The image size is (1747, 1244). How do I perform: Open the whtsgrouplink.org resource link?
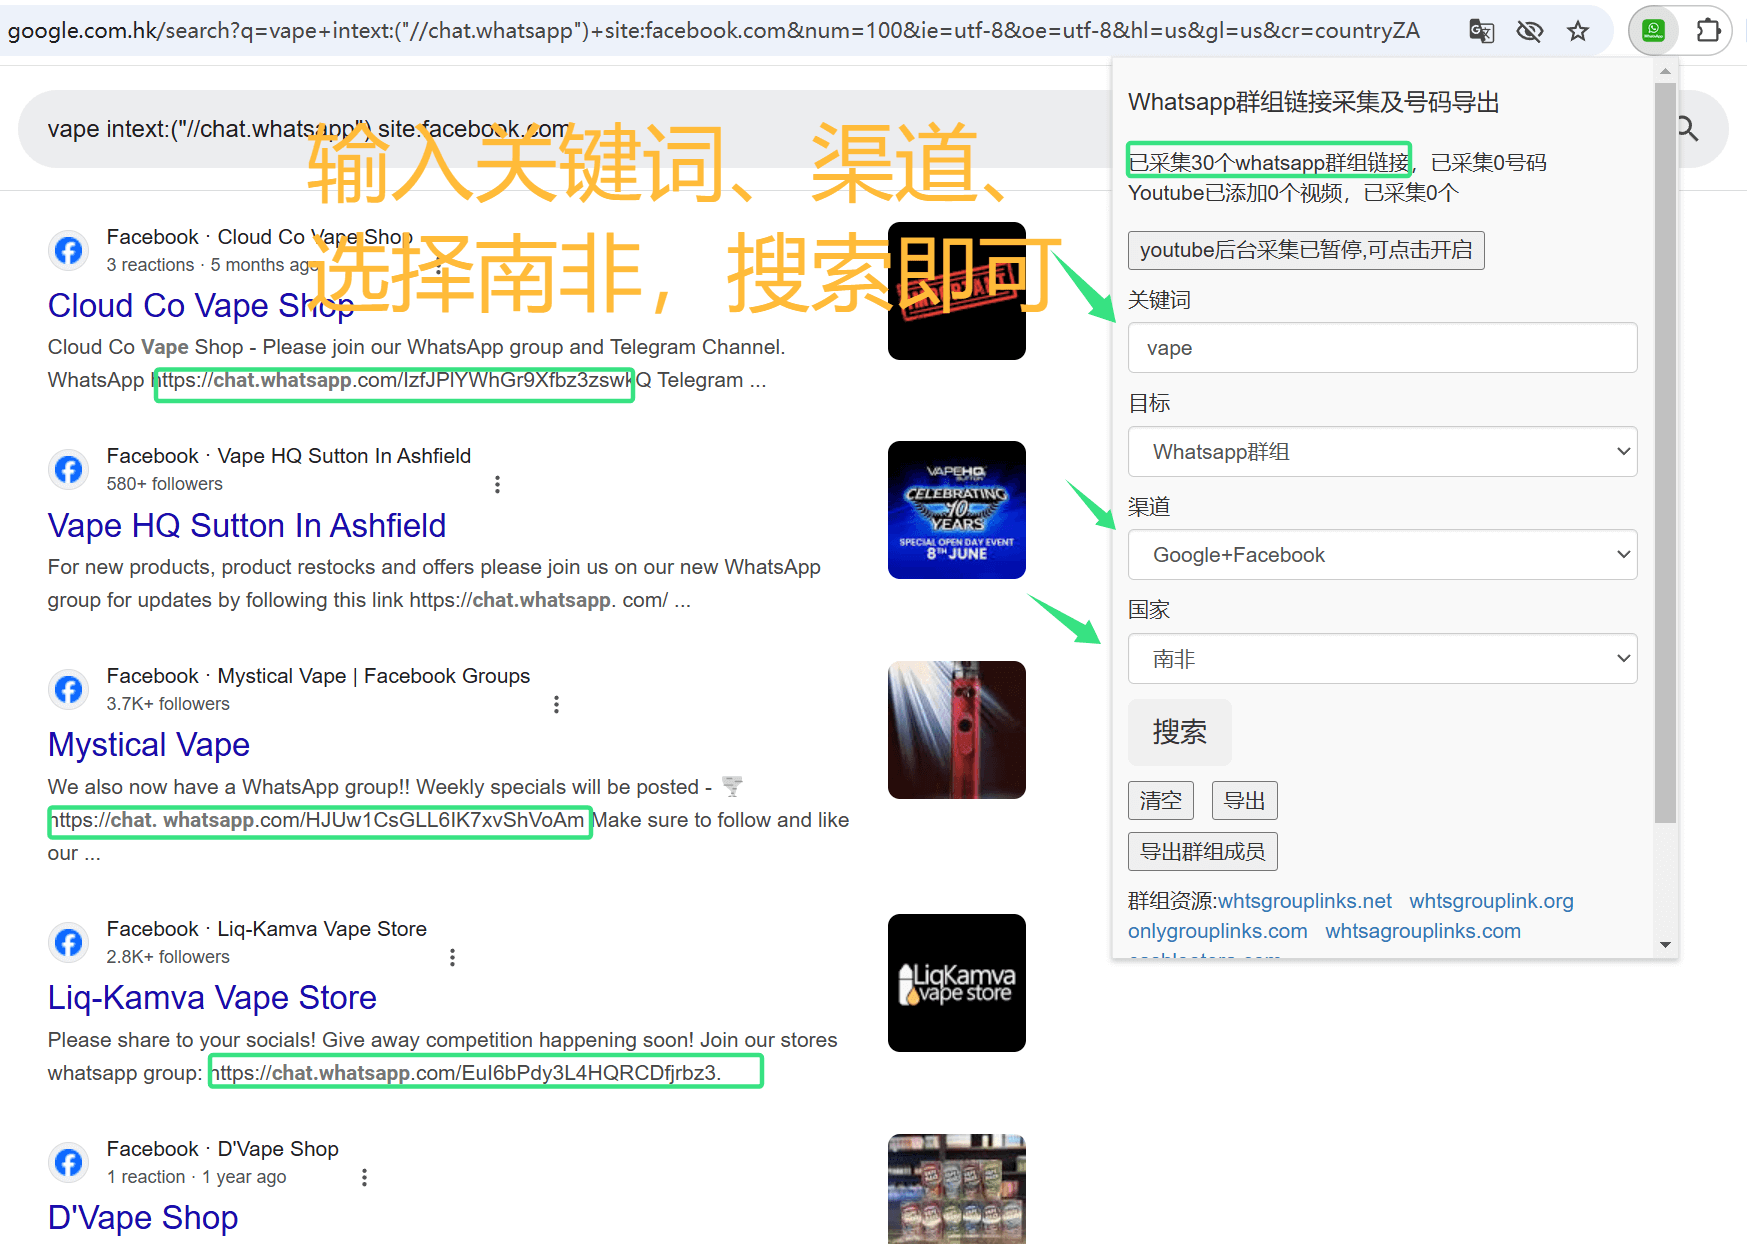pyautogui.click(x=1491, y=901)
